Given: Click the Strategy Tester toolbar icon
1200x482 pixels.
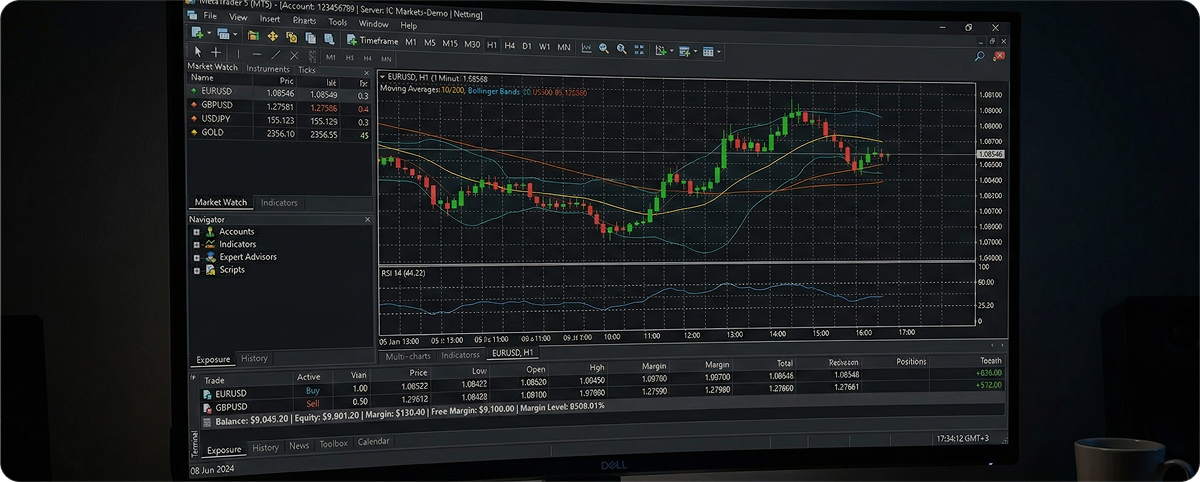Looking at the screenshot, I should (x=329, y=39).
